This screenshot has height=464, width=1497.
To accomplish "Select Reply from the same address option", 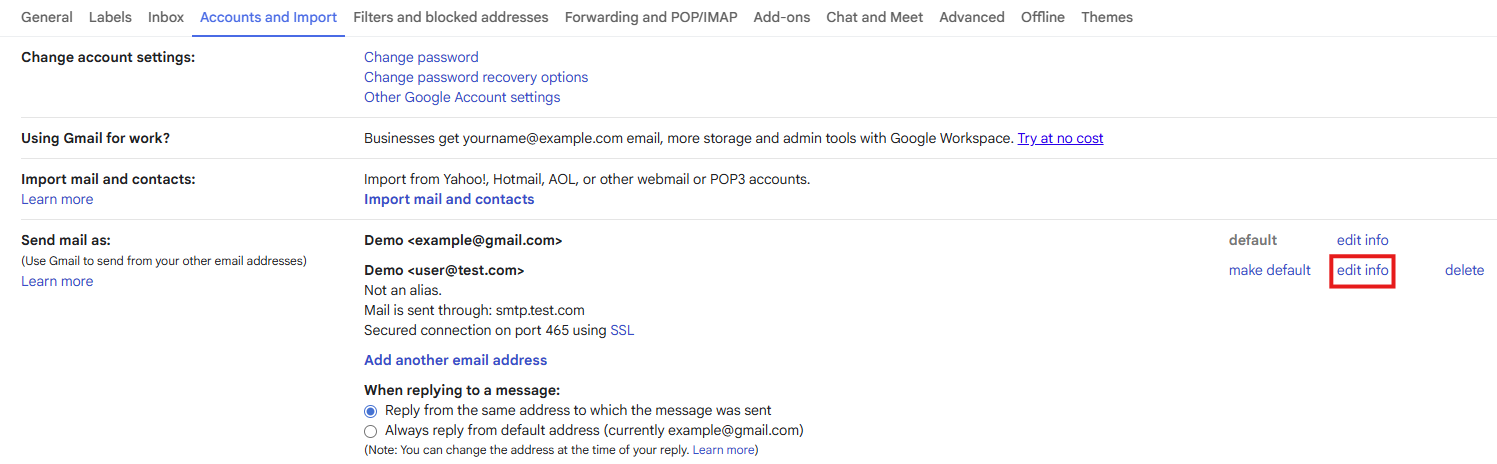I will click(371, 411).
